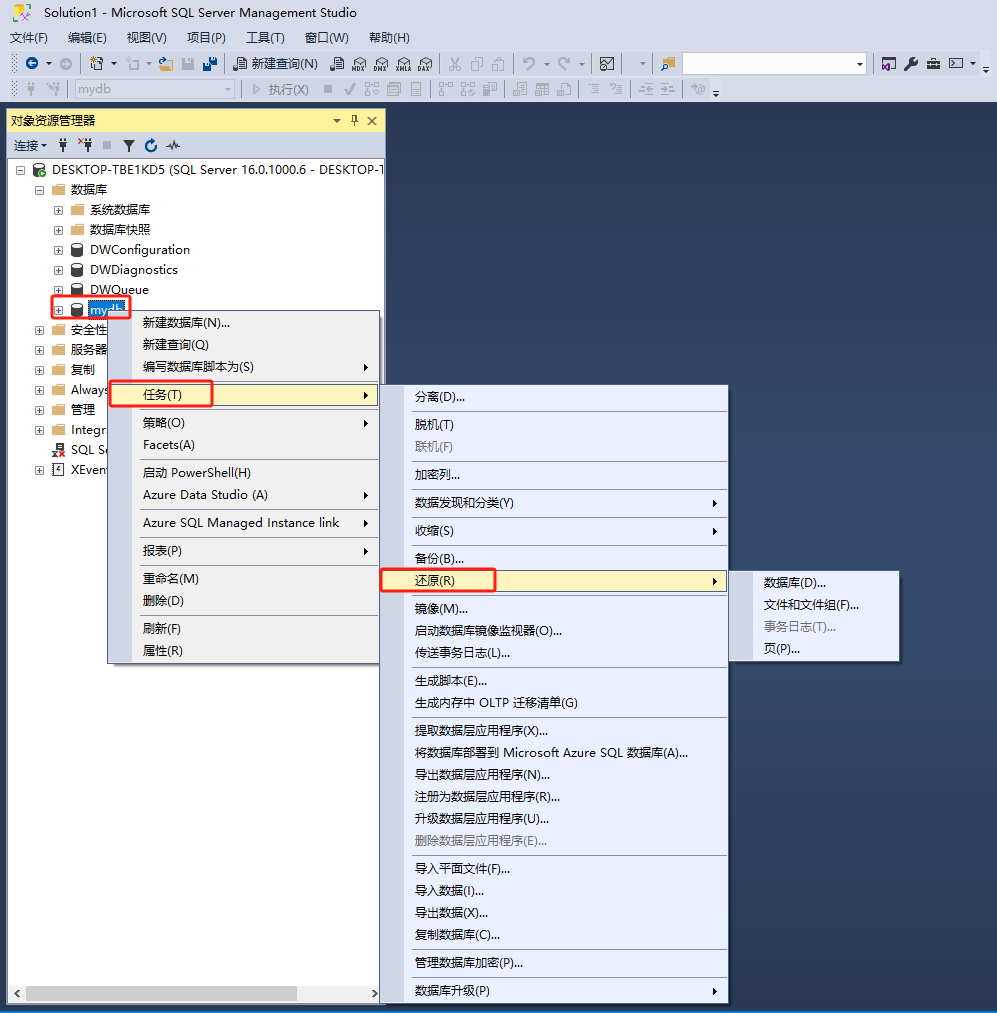Screen dimensions: 997x1013
Task: Click the Object Explorer horizontal scrollbar
Action: pyautogui.click(x=162, y=993)
